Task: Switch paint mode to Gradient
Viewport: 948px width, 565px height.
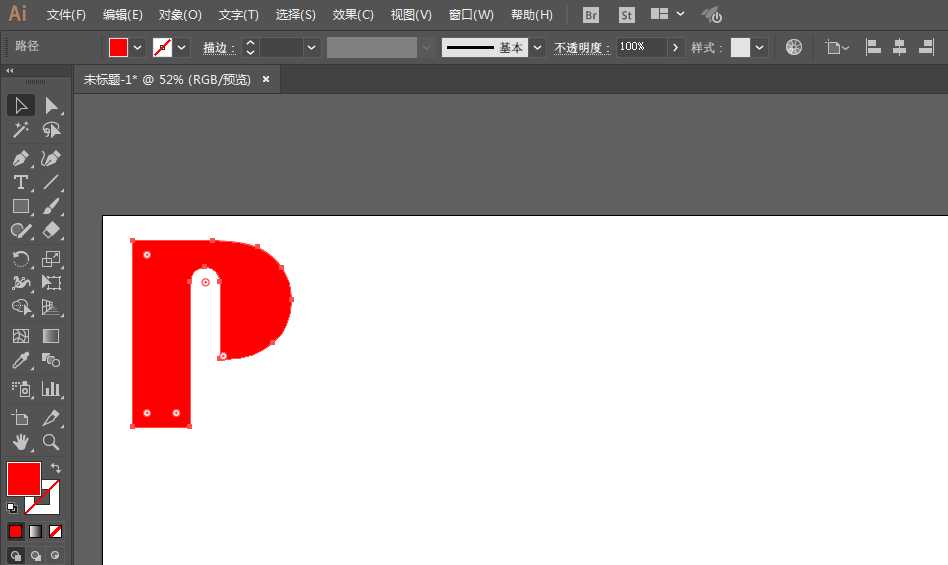Action: point(36,531)
